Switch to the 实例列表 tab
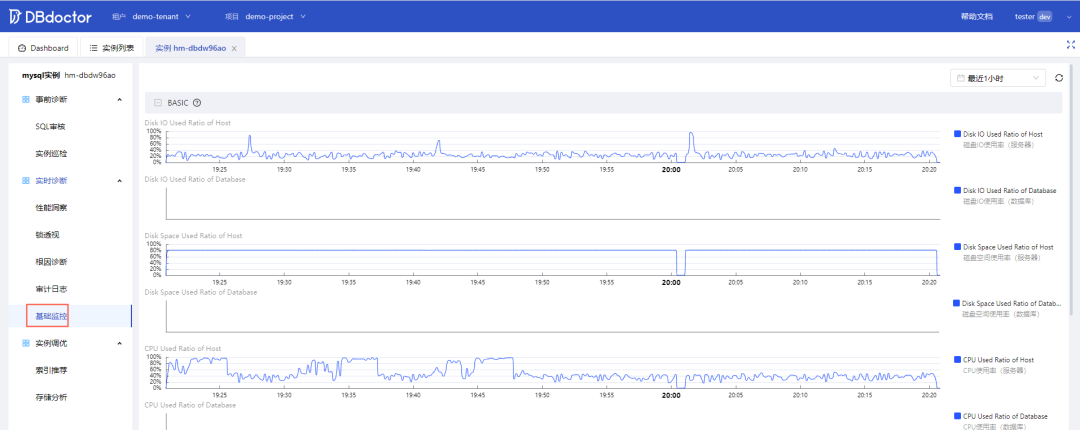The image size is (1080, 430). [112, 48]
